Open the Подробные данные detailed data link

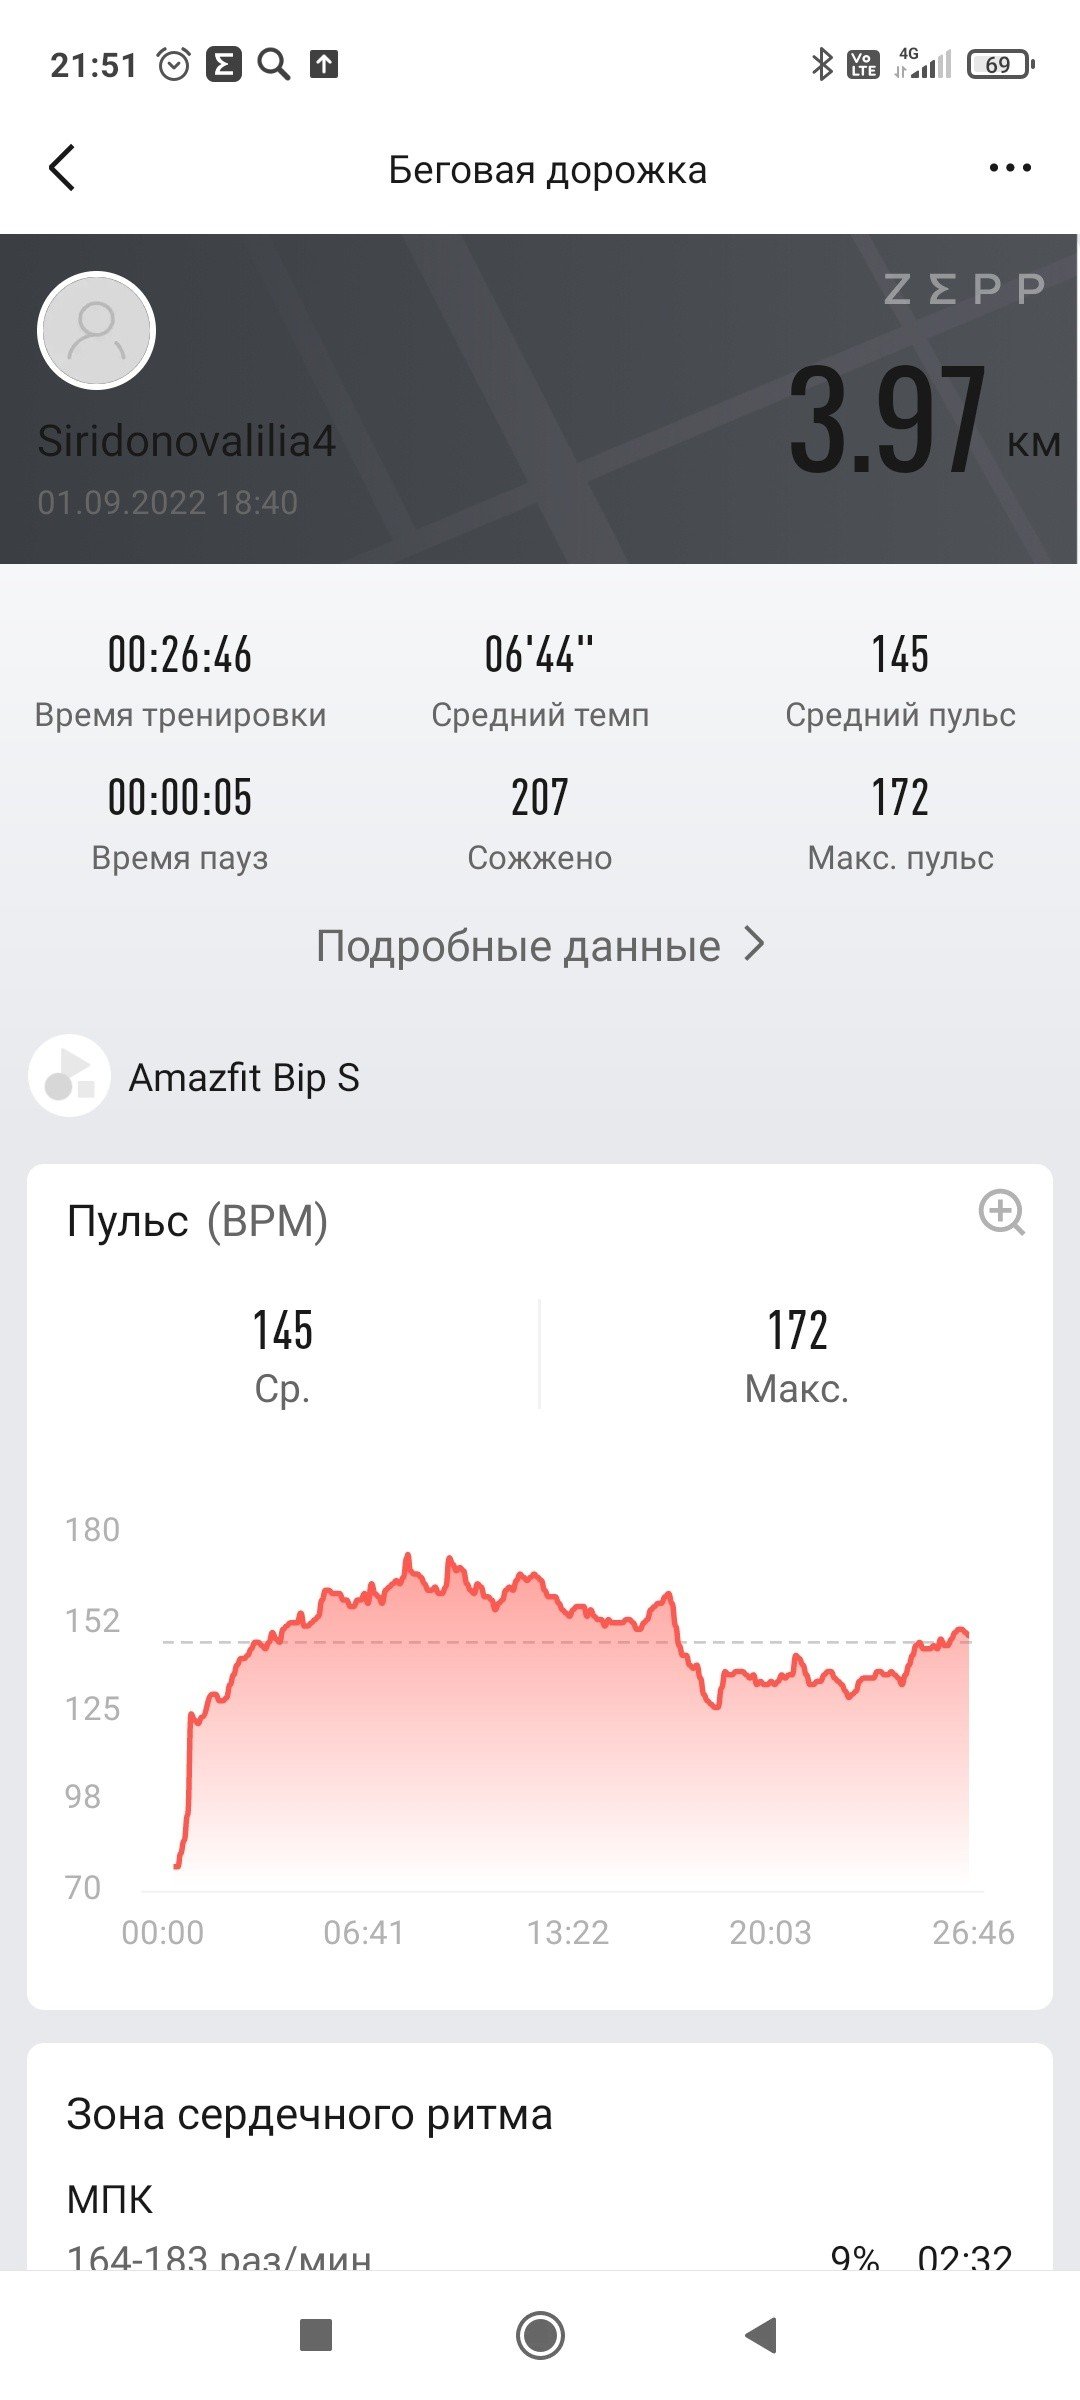click(x=540, y=945)
